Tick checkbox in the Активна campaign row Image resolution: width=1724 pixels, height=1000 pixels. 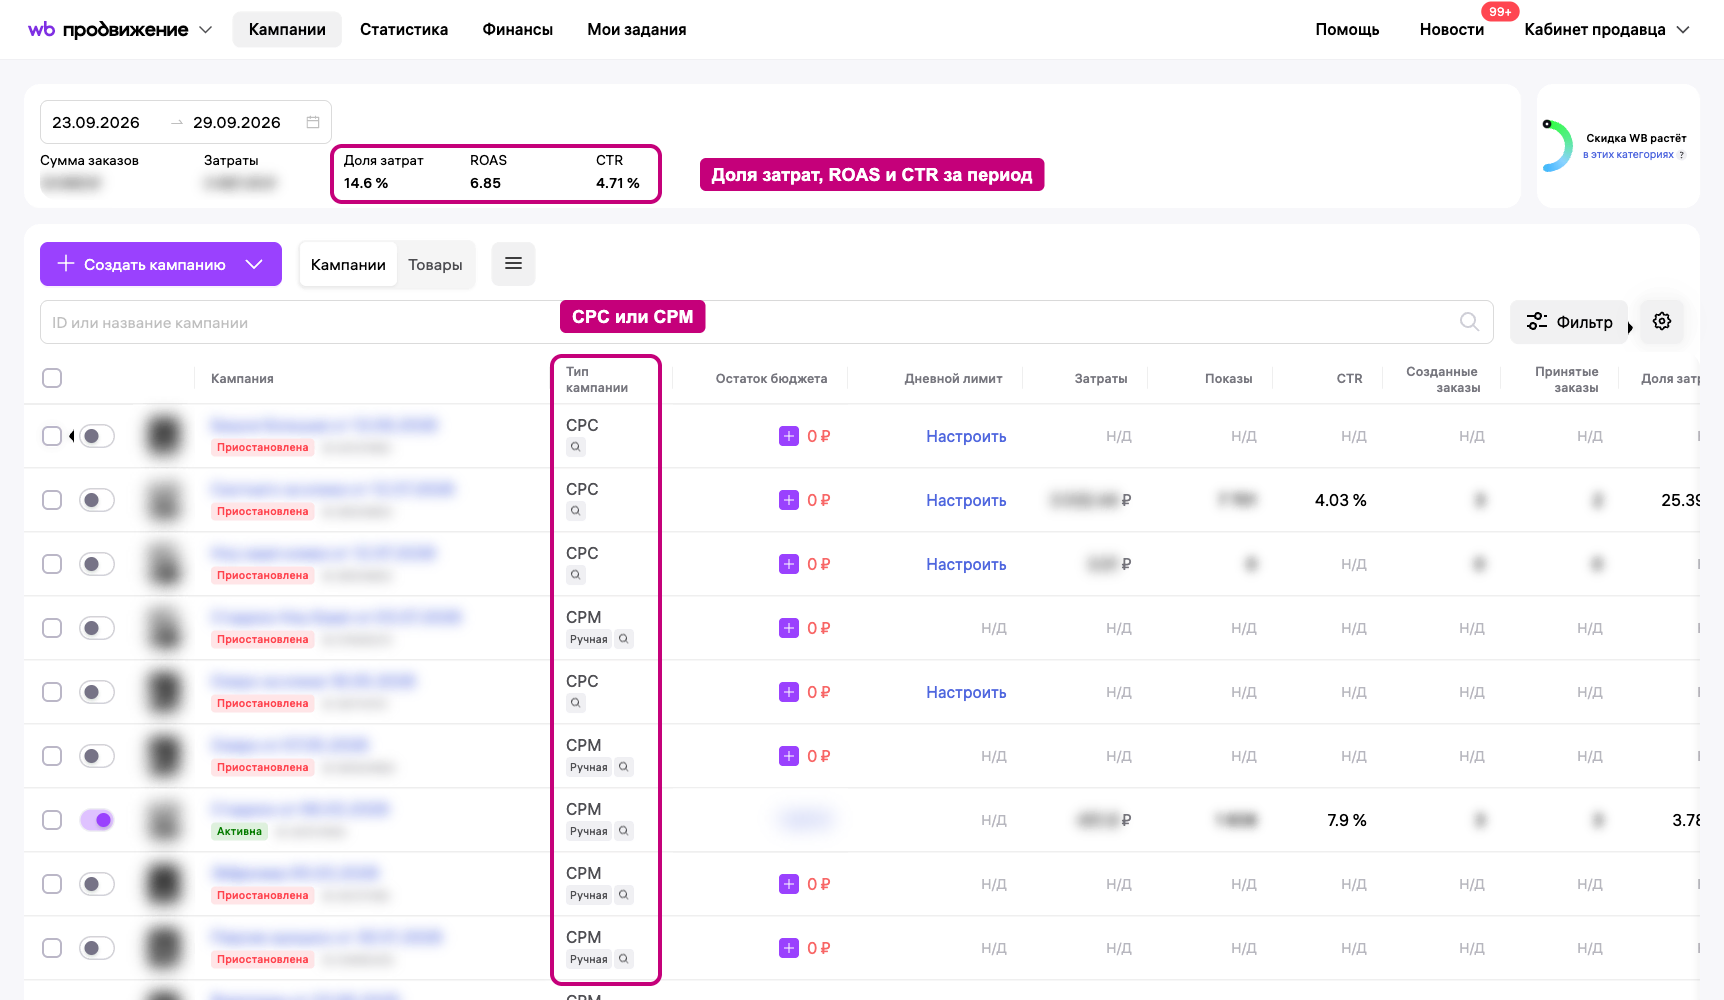coord(52,820)
